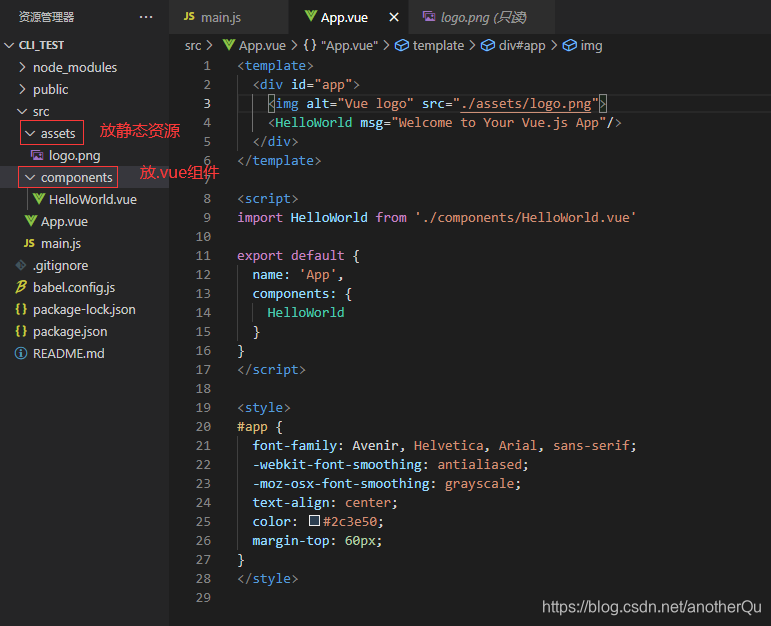Click the text-align center declaration
The image size is (771, 626).
pyautogui.click(x=325, y=503)
